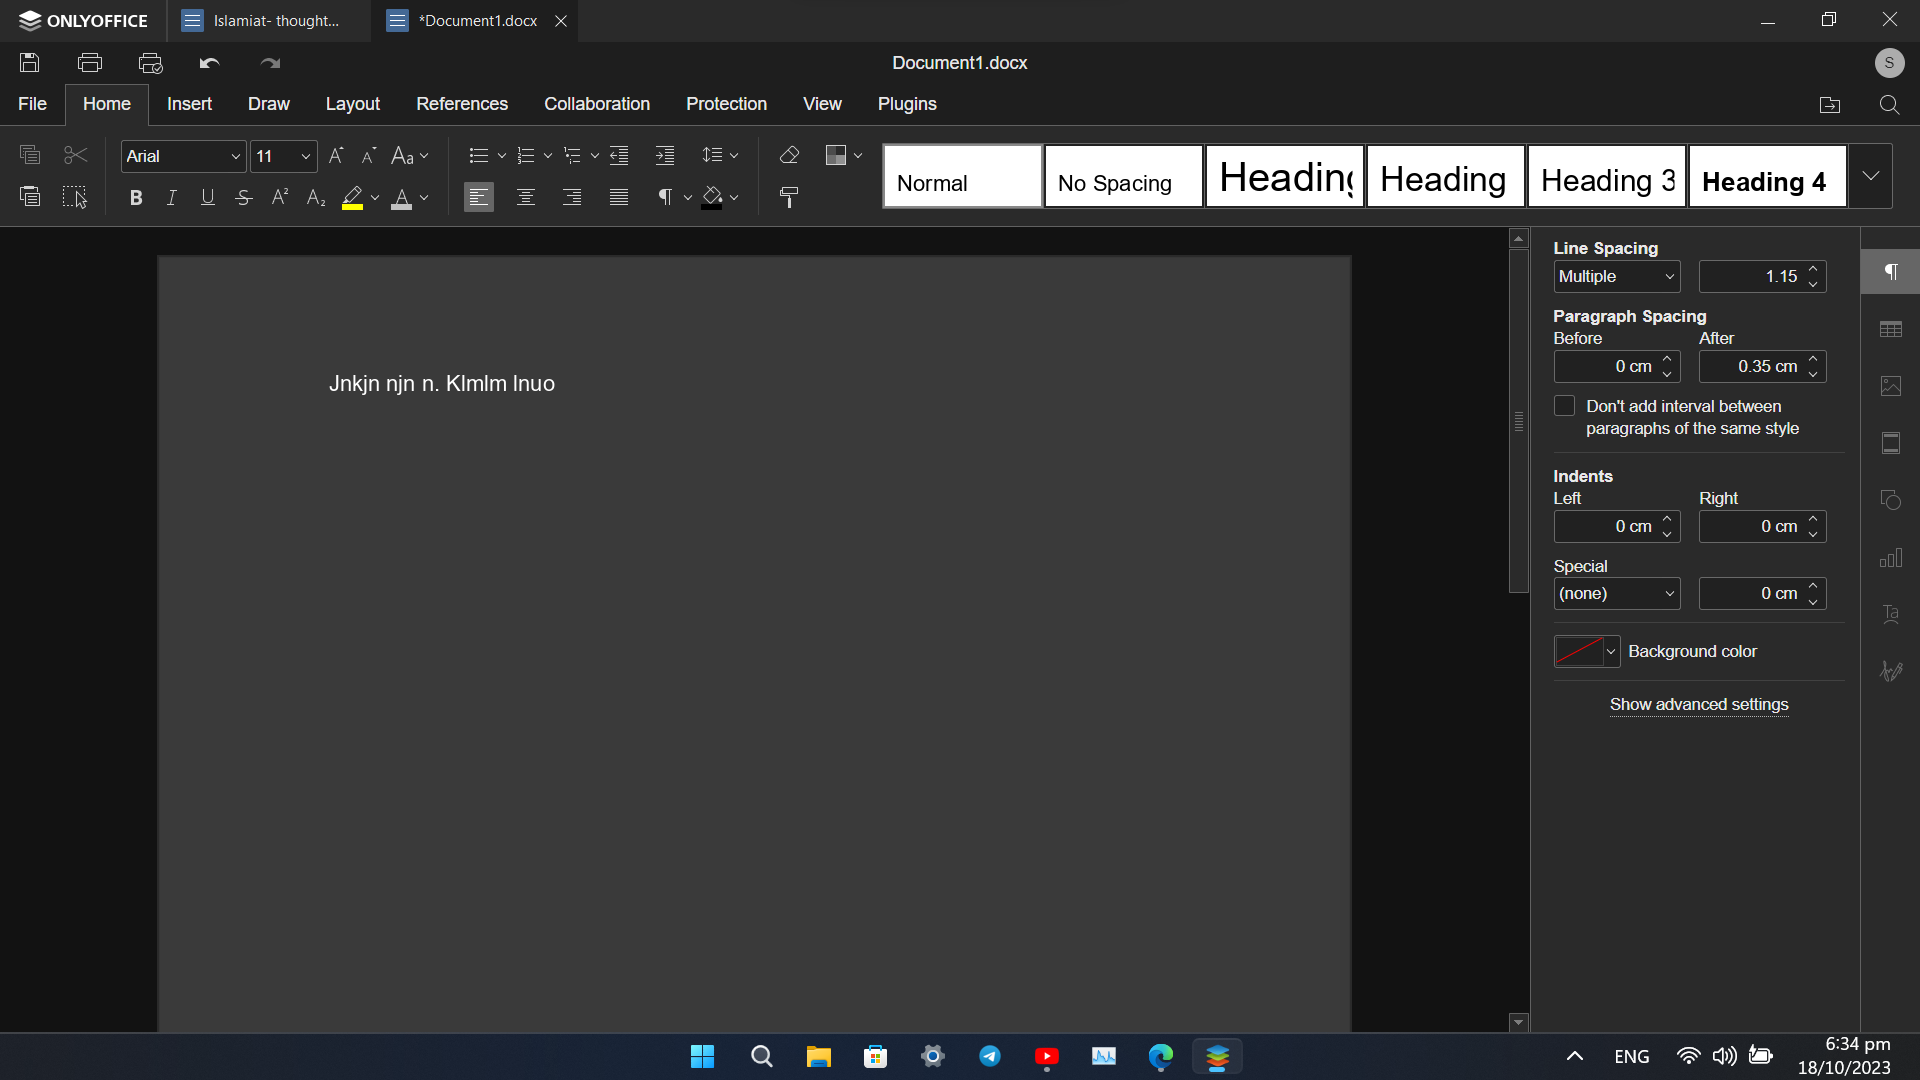Image resolution: width=1920 pixels, height=1080 pixels.
Task: Toggle Strikethrough formatting
Action: click(244, 198)
